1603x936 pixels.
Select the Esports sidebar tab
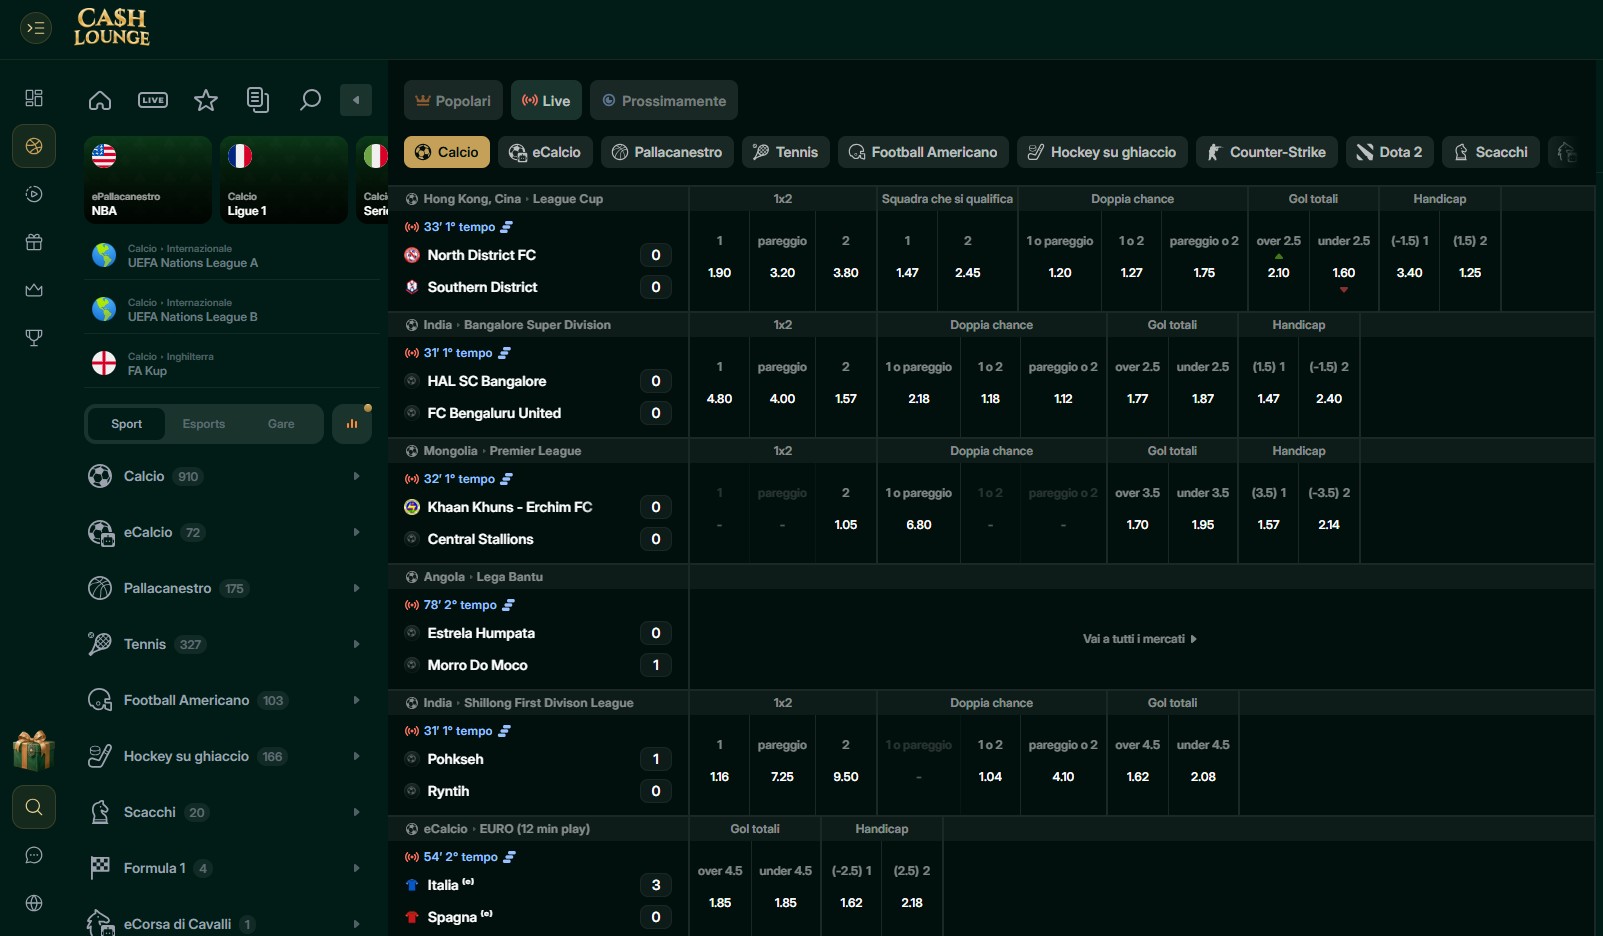(204, 424)
